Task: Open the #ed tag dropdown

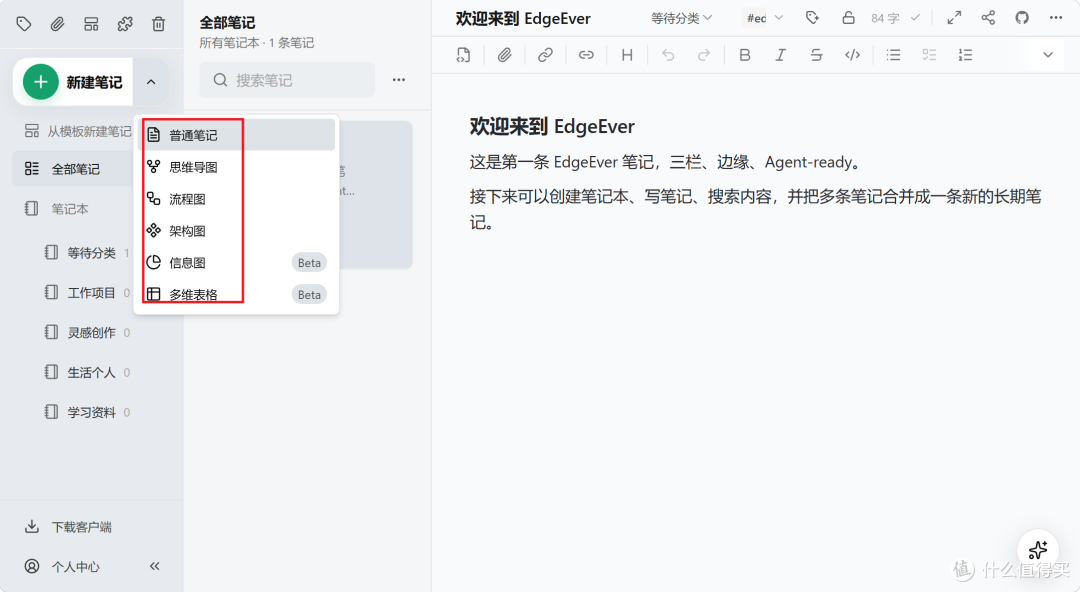Action: (765, 18)
